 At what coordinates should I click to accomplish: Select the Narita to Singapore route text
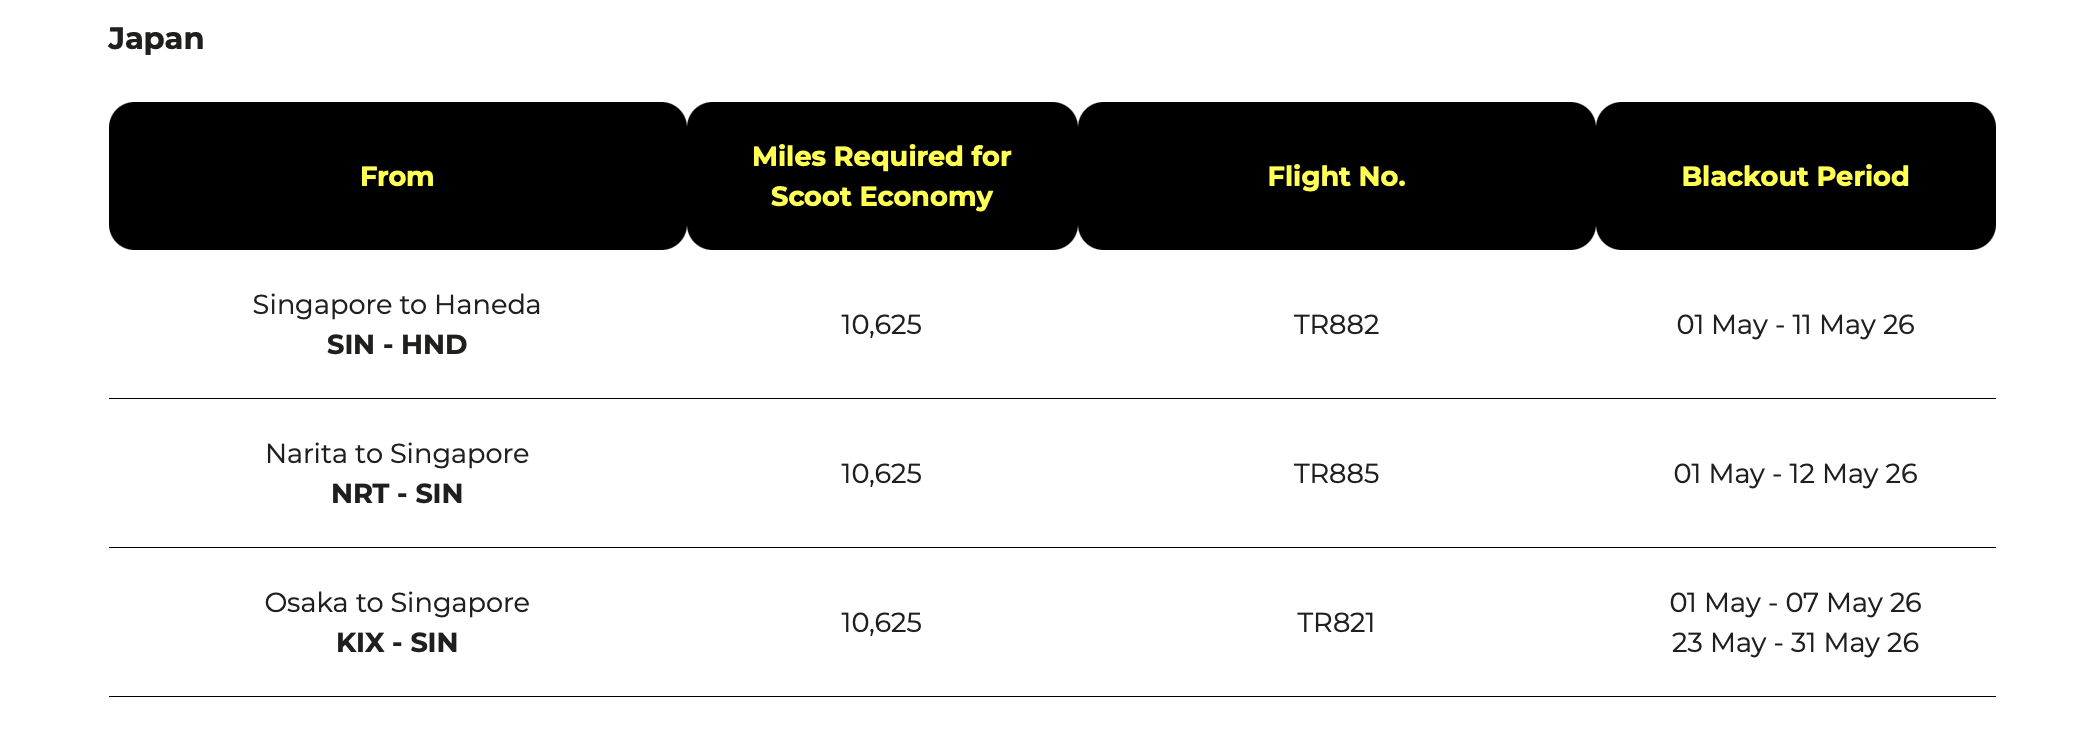coord(397,453)
